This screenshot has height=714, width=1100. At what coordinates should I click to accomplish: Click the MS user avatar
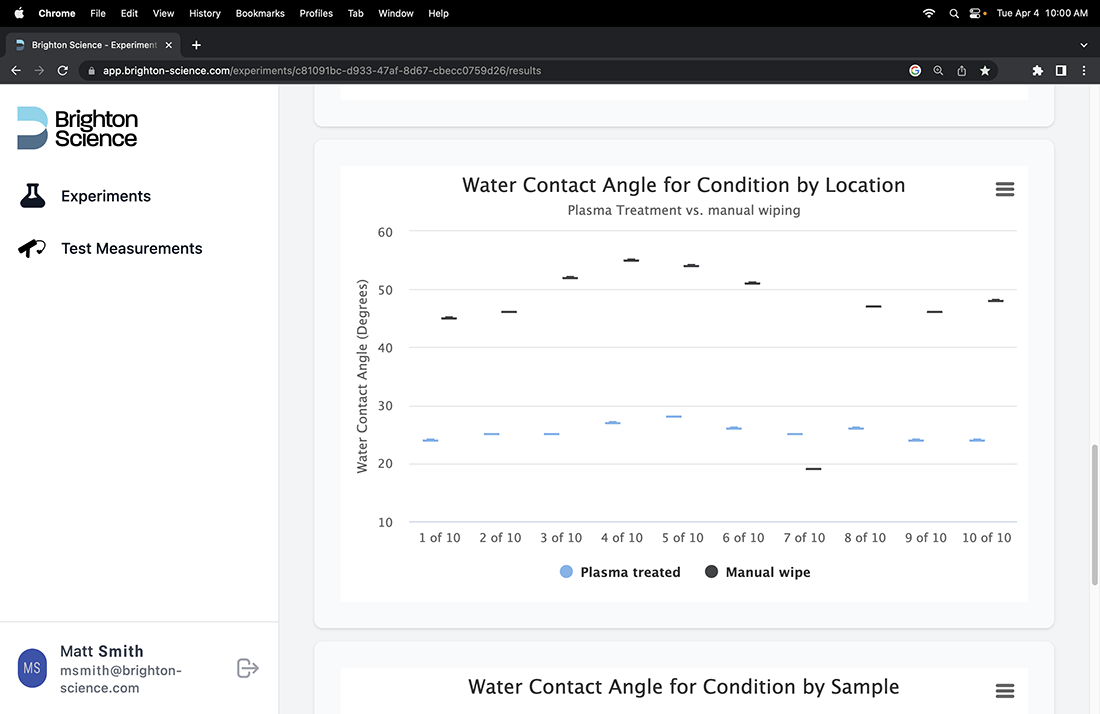tap(32, 668)
